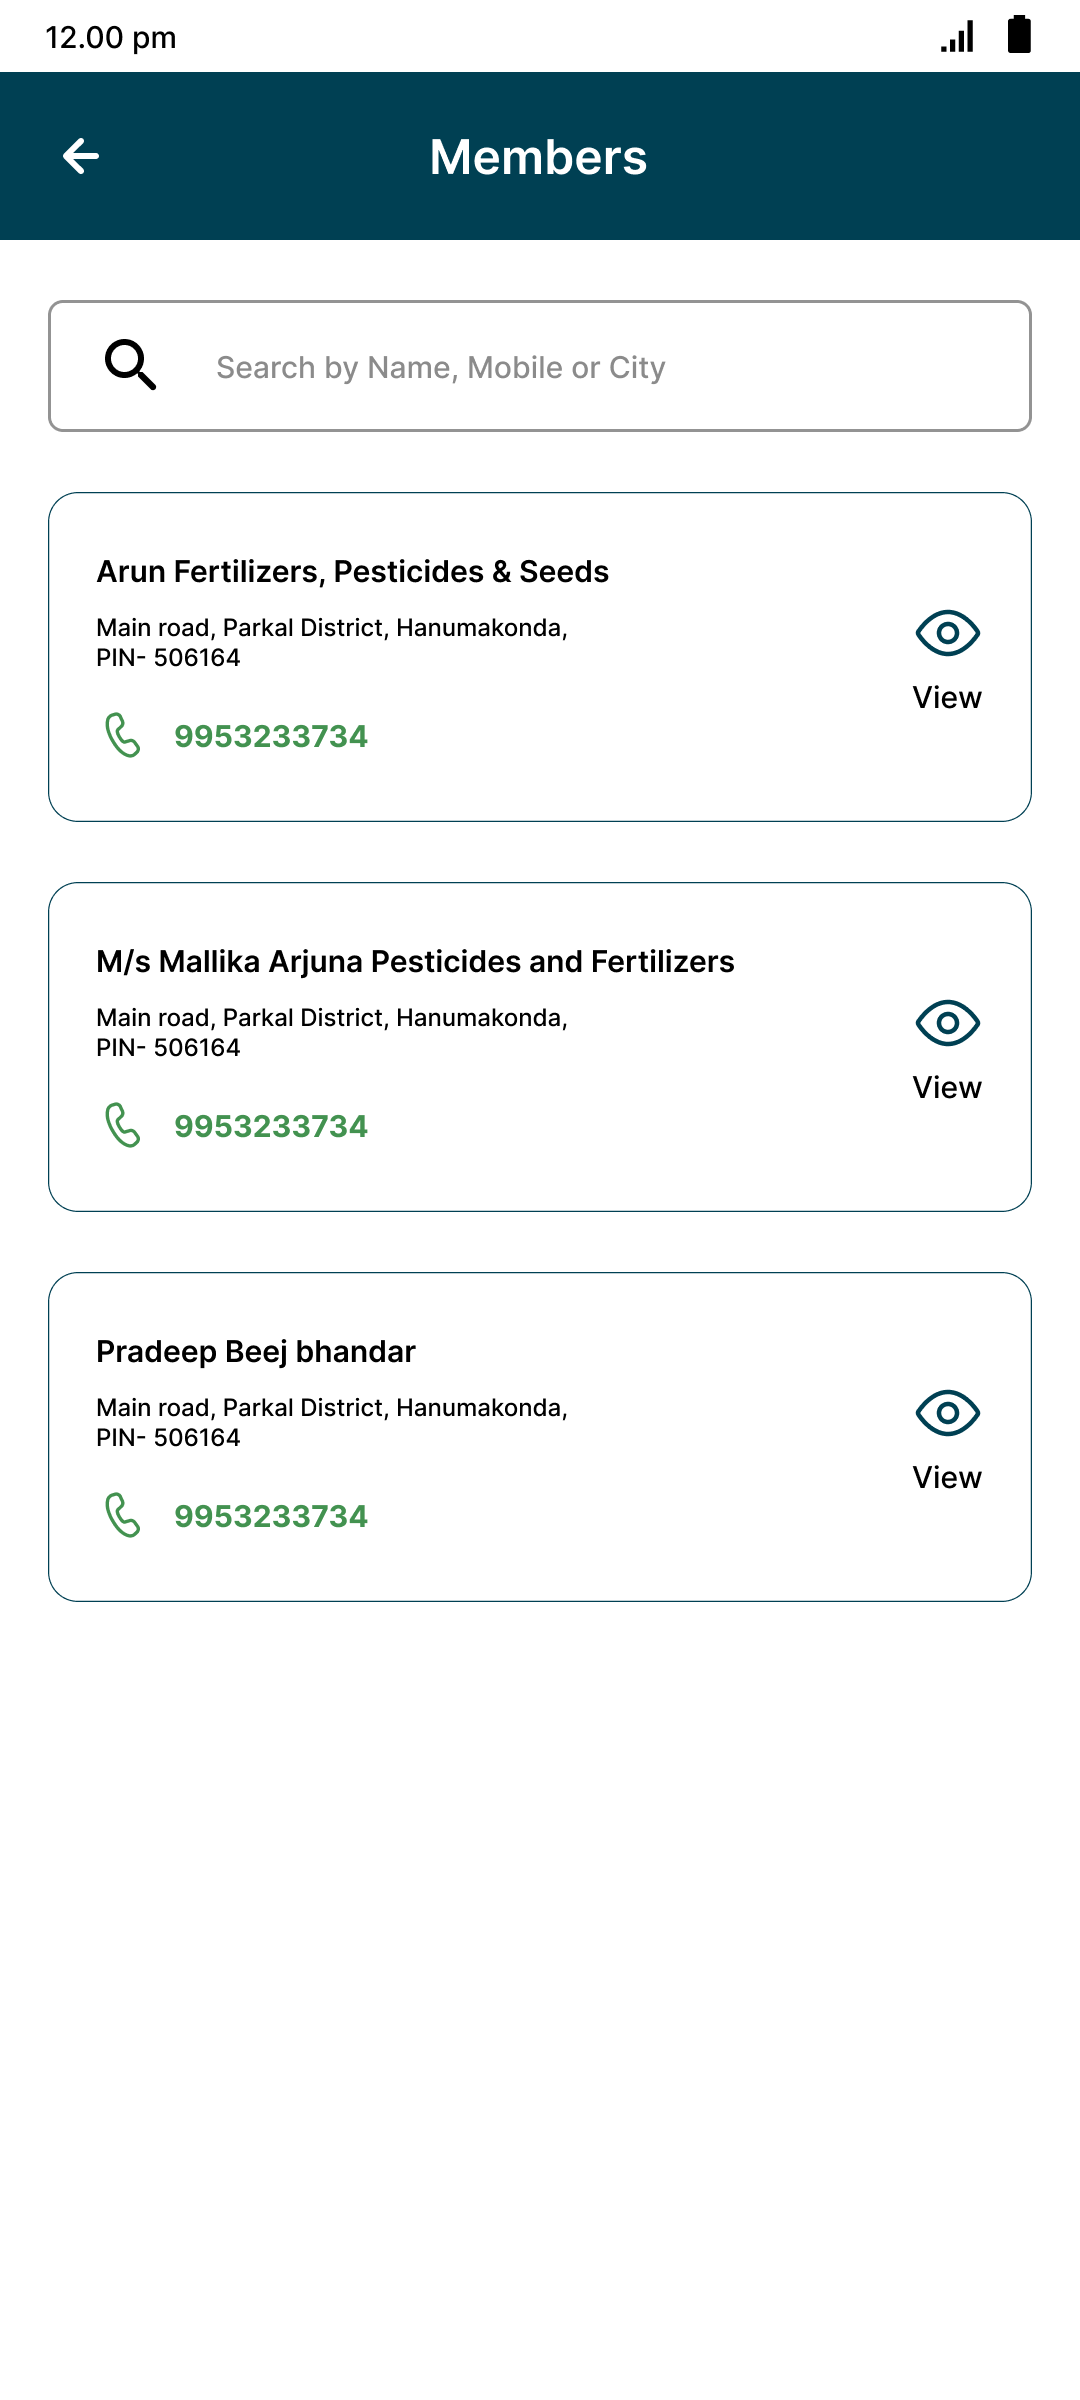Tap the phone icon on Pradeep Beej bhandar card
This screenshot has width=1080, height=2400.
[123, 1516]
